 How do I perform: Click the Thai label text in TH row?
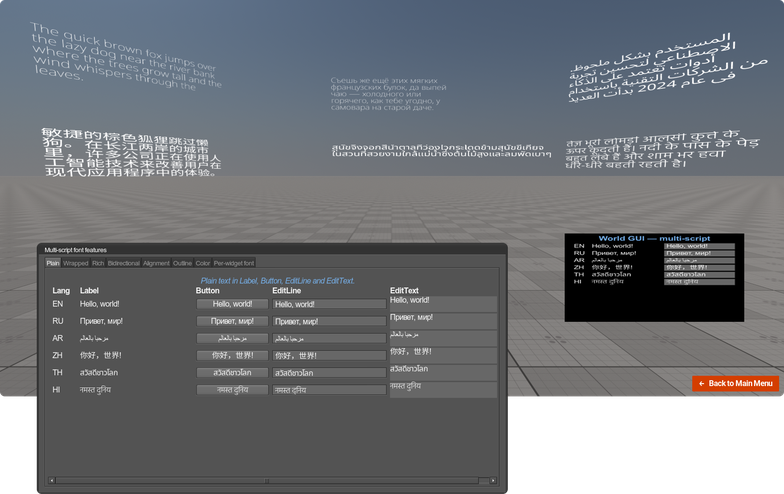tap(98, 372)
